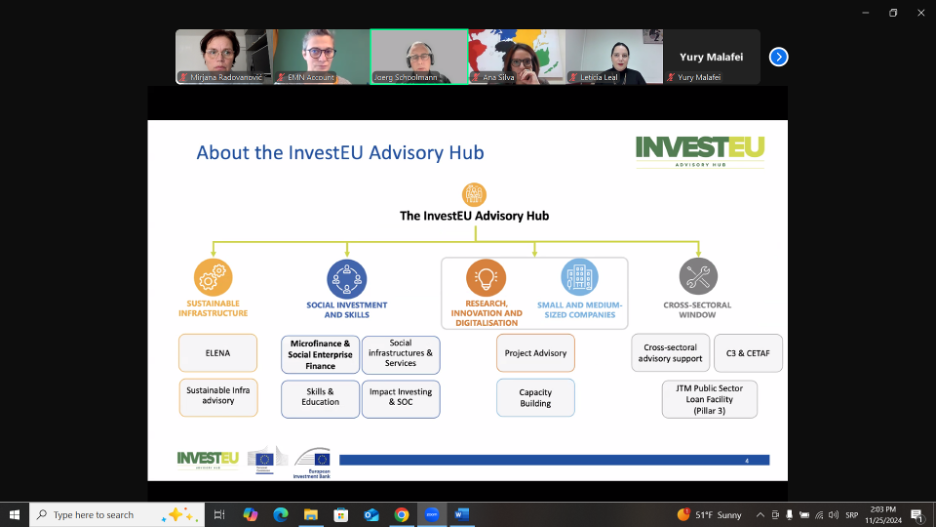The height and width of the screenshot is (528, 936).
Task: Open the volume control in system tray
Action: click(x=833, y=515)
